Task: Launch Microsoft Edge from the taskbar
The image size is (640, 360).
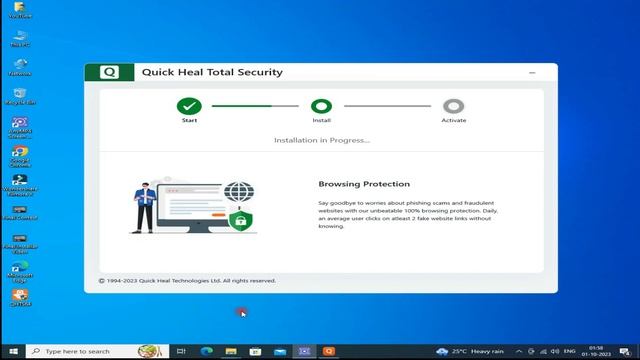Action: click(206, 351)
